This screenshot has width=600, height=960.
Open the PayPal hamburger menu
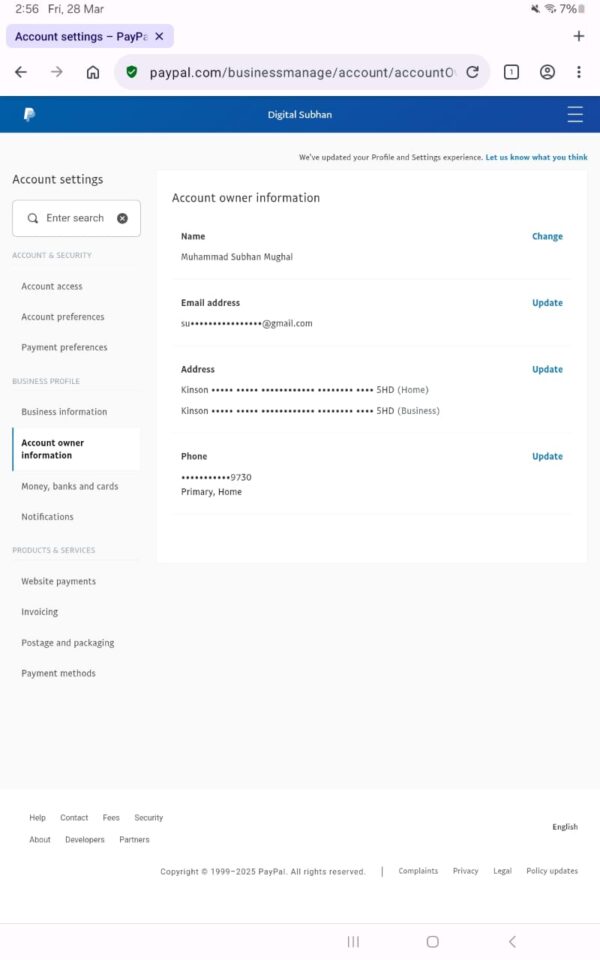click(575, 115)
